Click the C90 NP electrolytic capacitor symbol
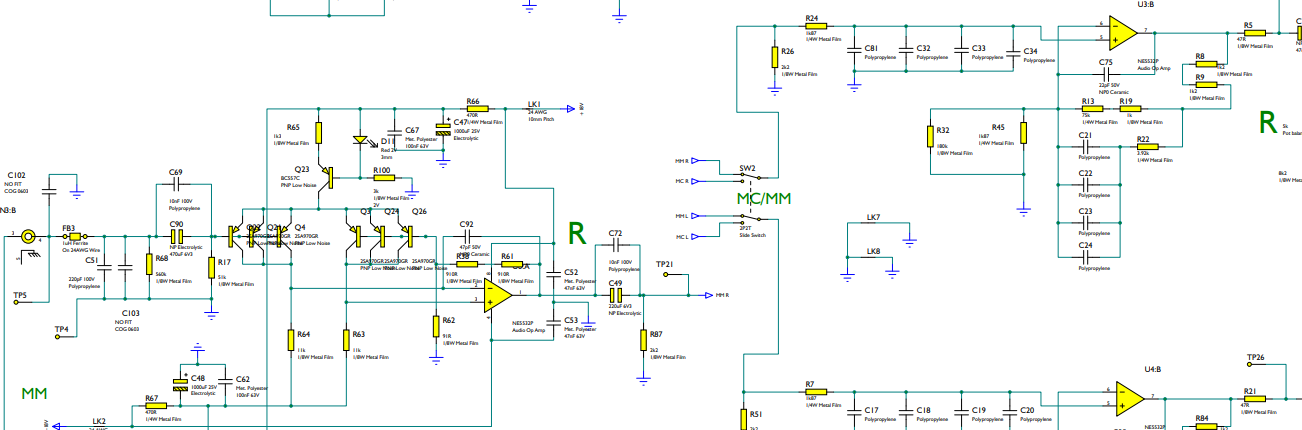This screenshot has height=430, width=1302. [177, 237]
